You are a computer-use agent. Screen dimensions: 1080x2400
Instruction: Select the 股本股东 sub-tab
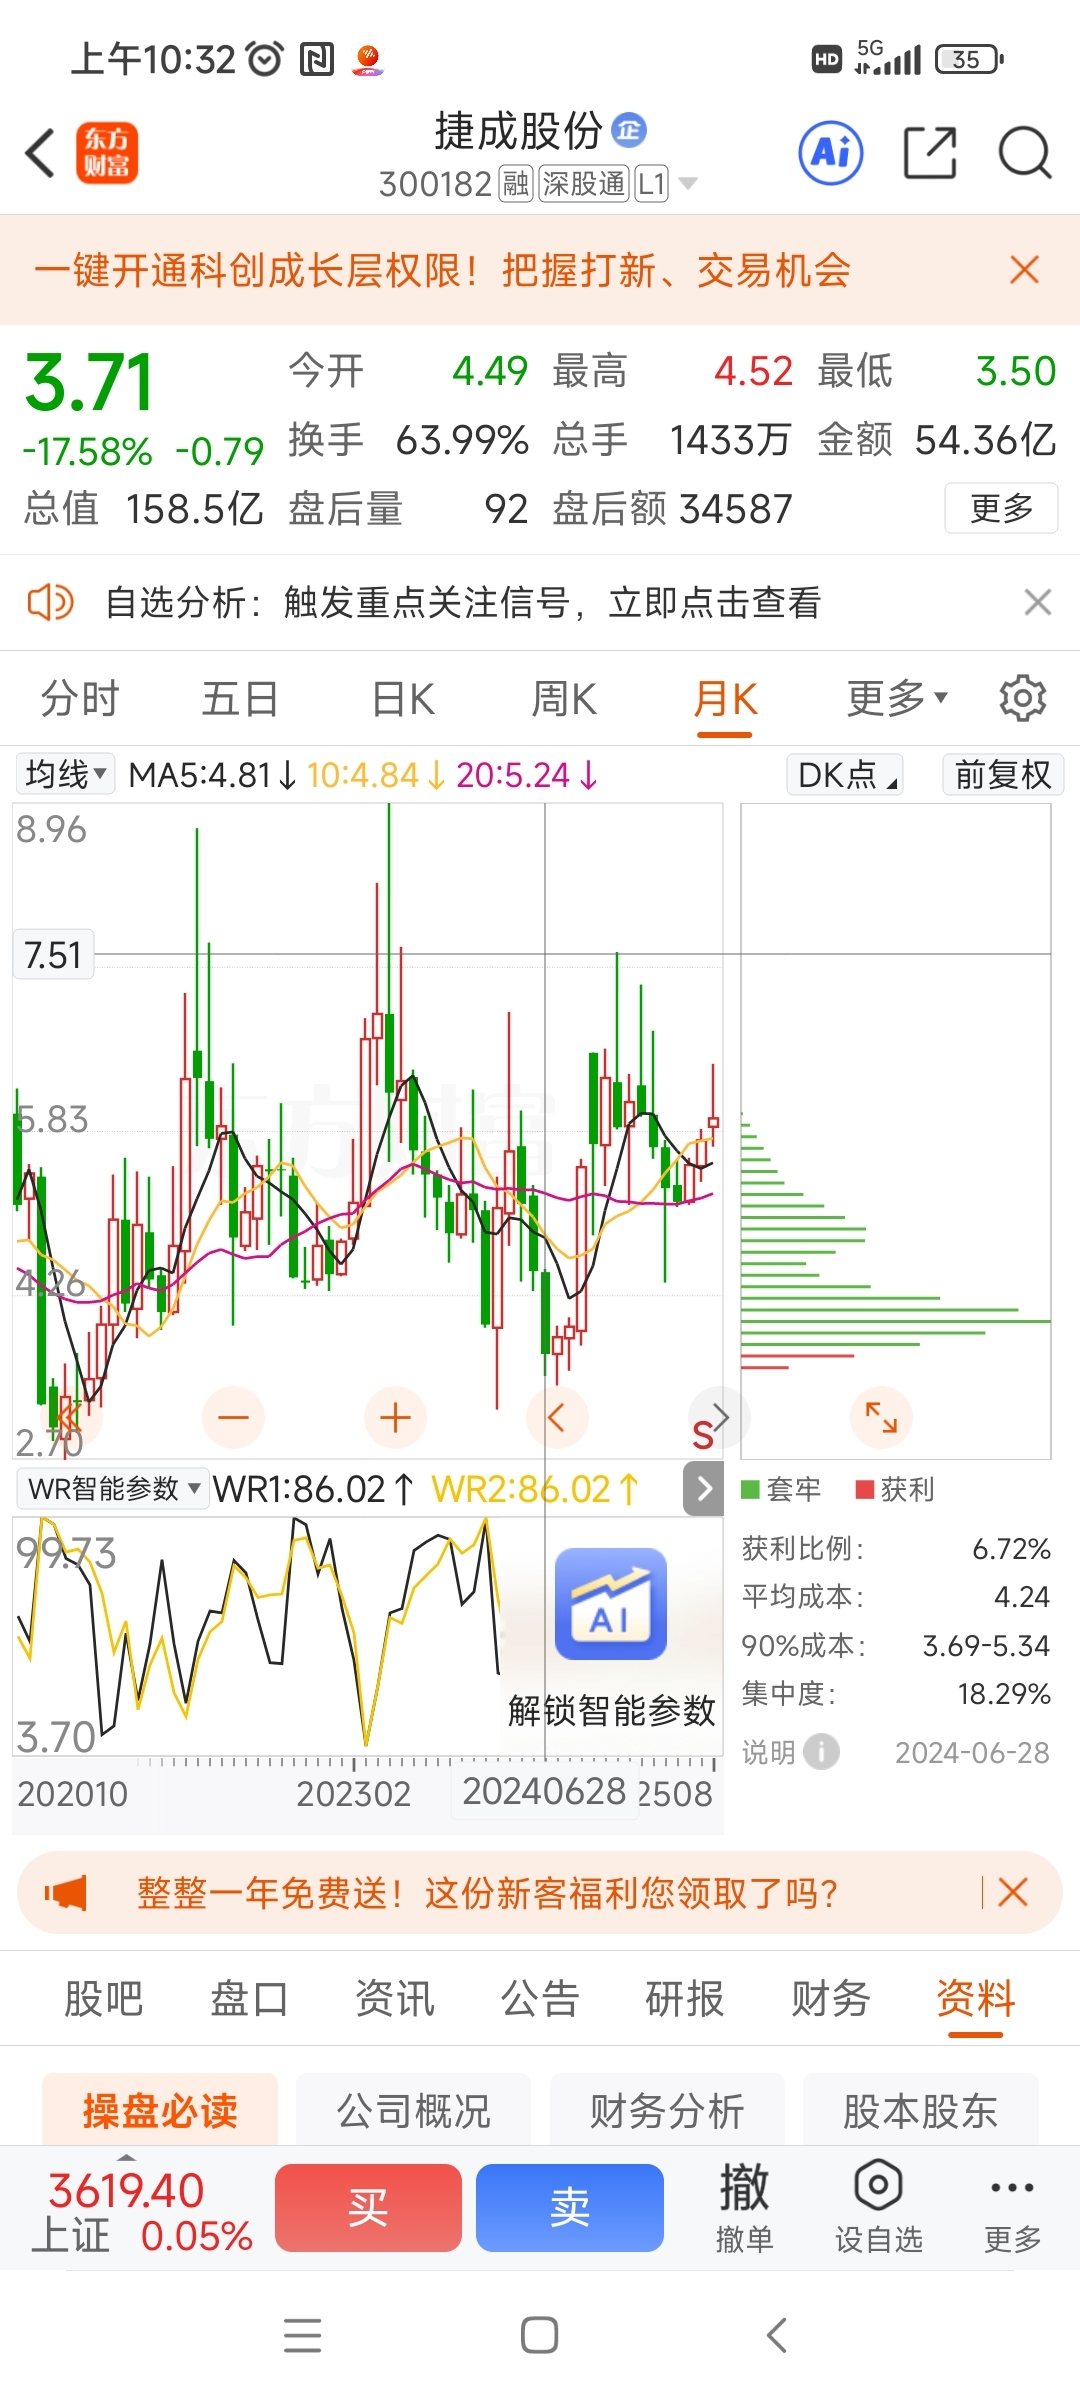921,2110
